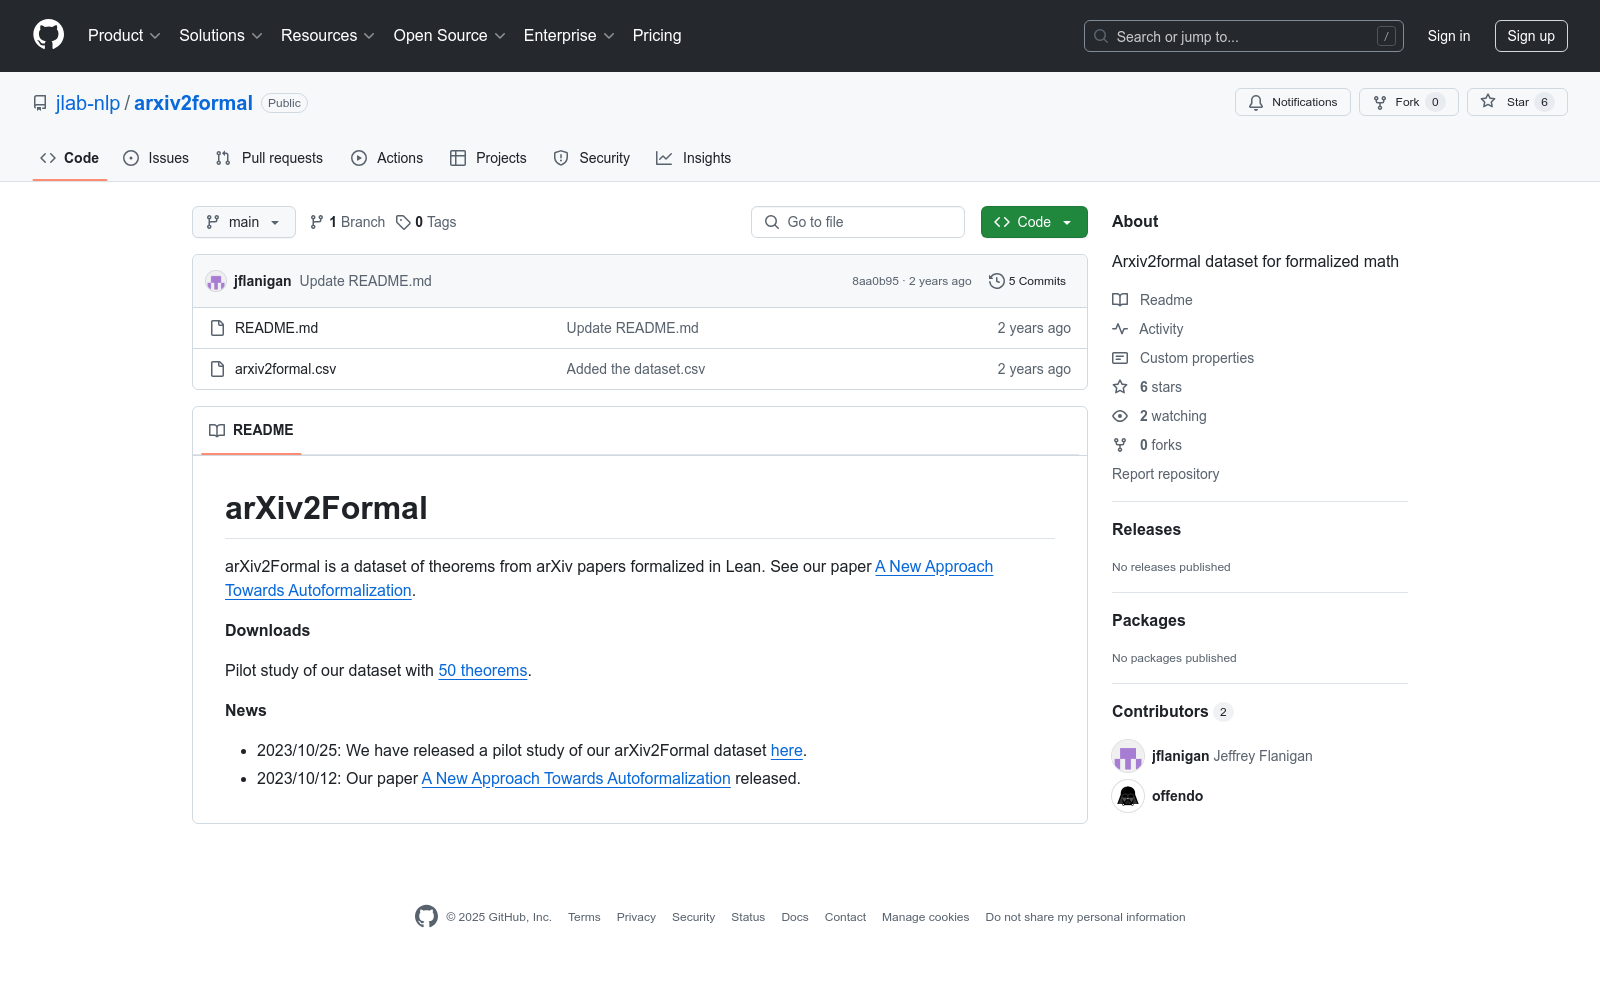Viewport: 1600px width, 1000px height.
Task: Click the GitHub logo in the footer
Action: coord(426,917)
